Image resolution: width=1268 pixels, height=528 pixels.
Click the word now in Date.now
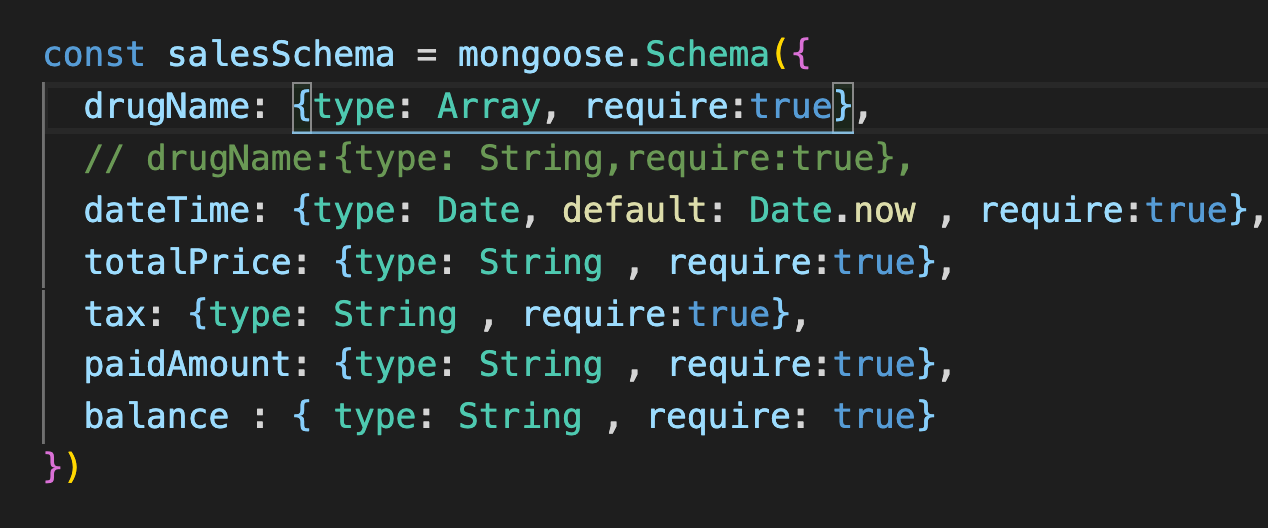(884, 210)
